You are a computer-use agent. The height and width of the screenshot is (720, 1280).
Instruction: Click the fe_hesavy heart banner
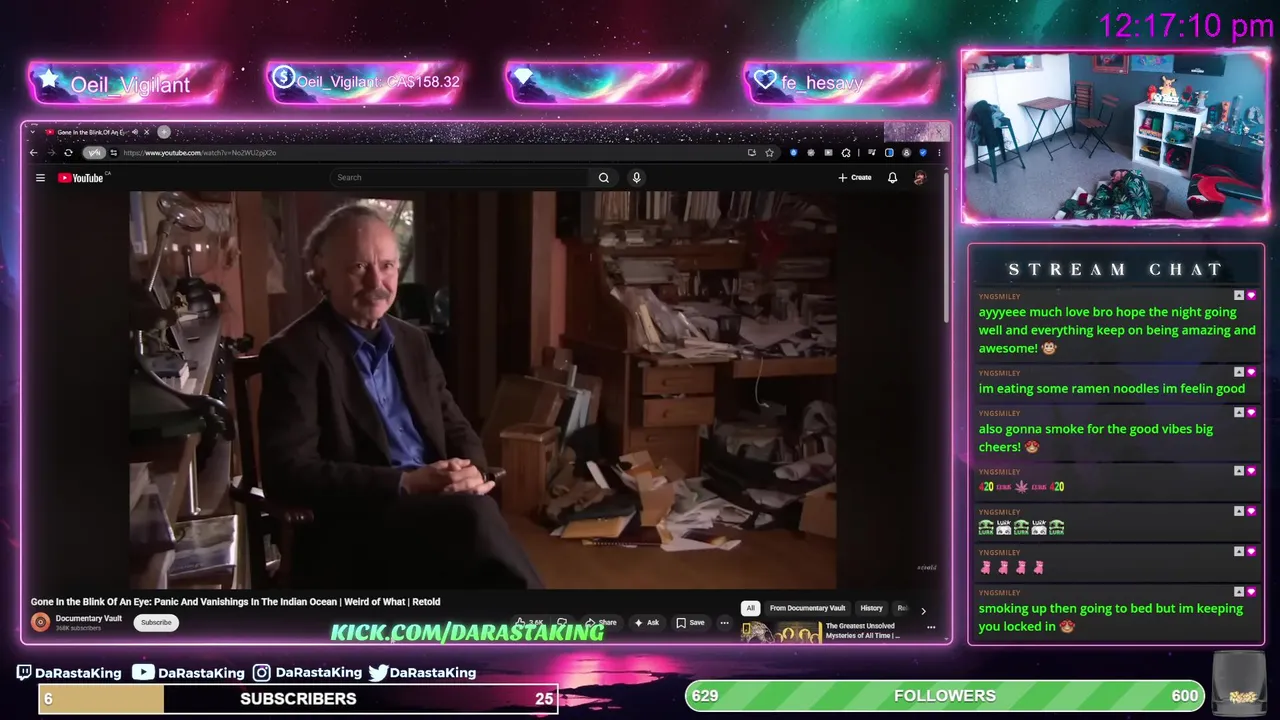click(x=843, y=82)
